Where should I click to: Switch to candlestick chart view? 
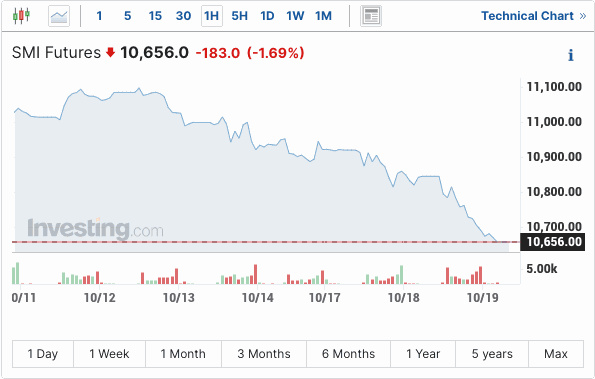pyautogui.click(x=21, y=16)
